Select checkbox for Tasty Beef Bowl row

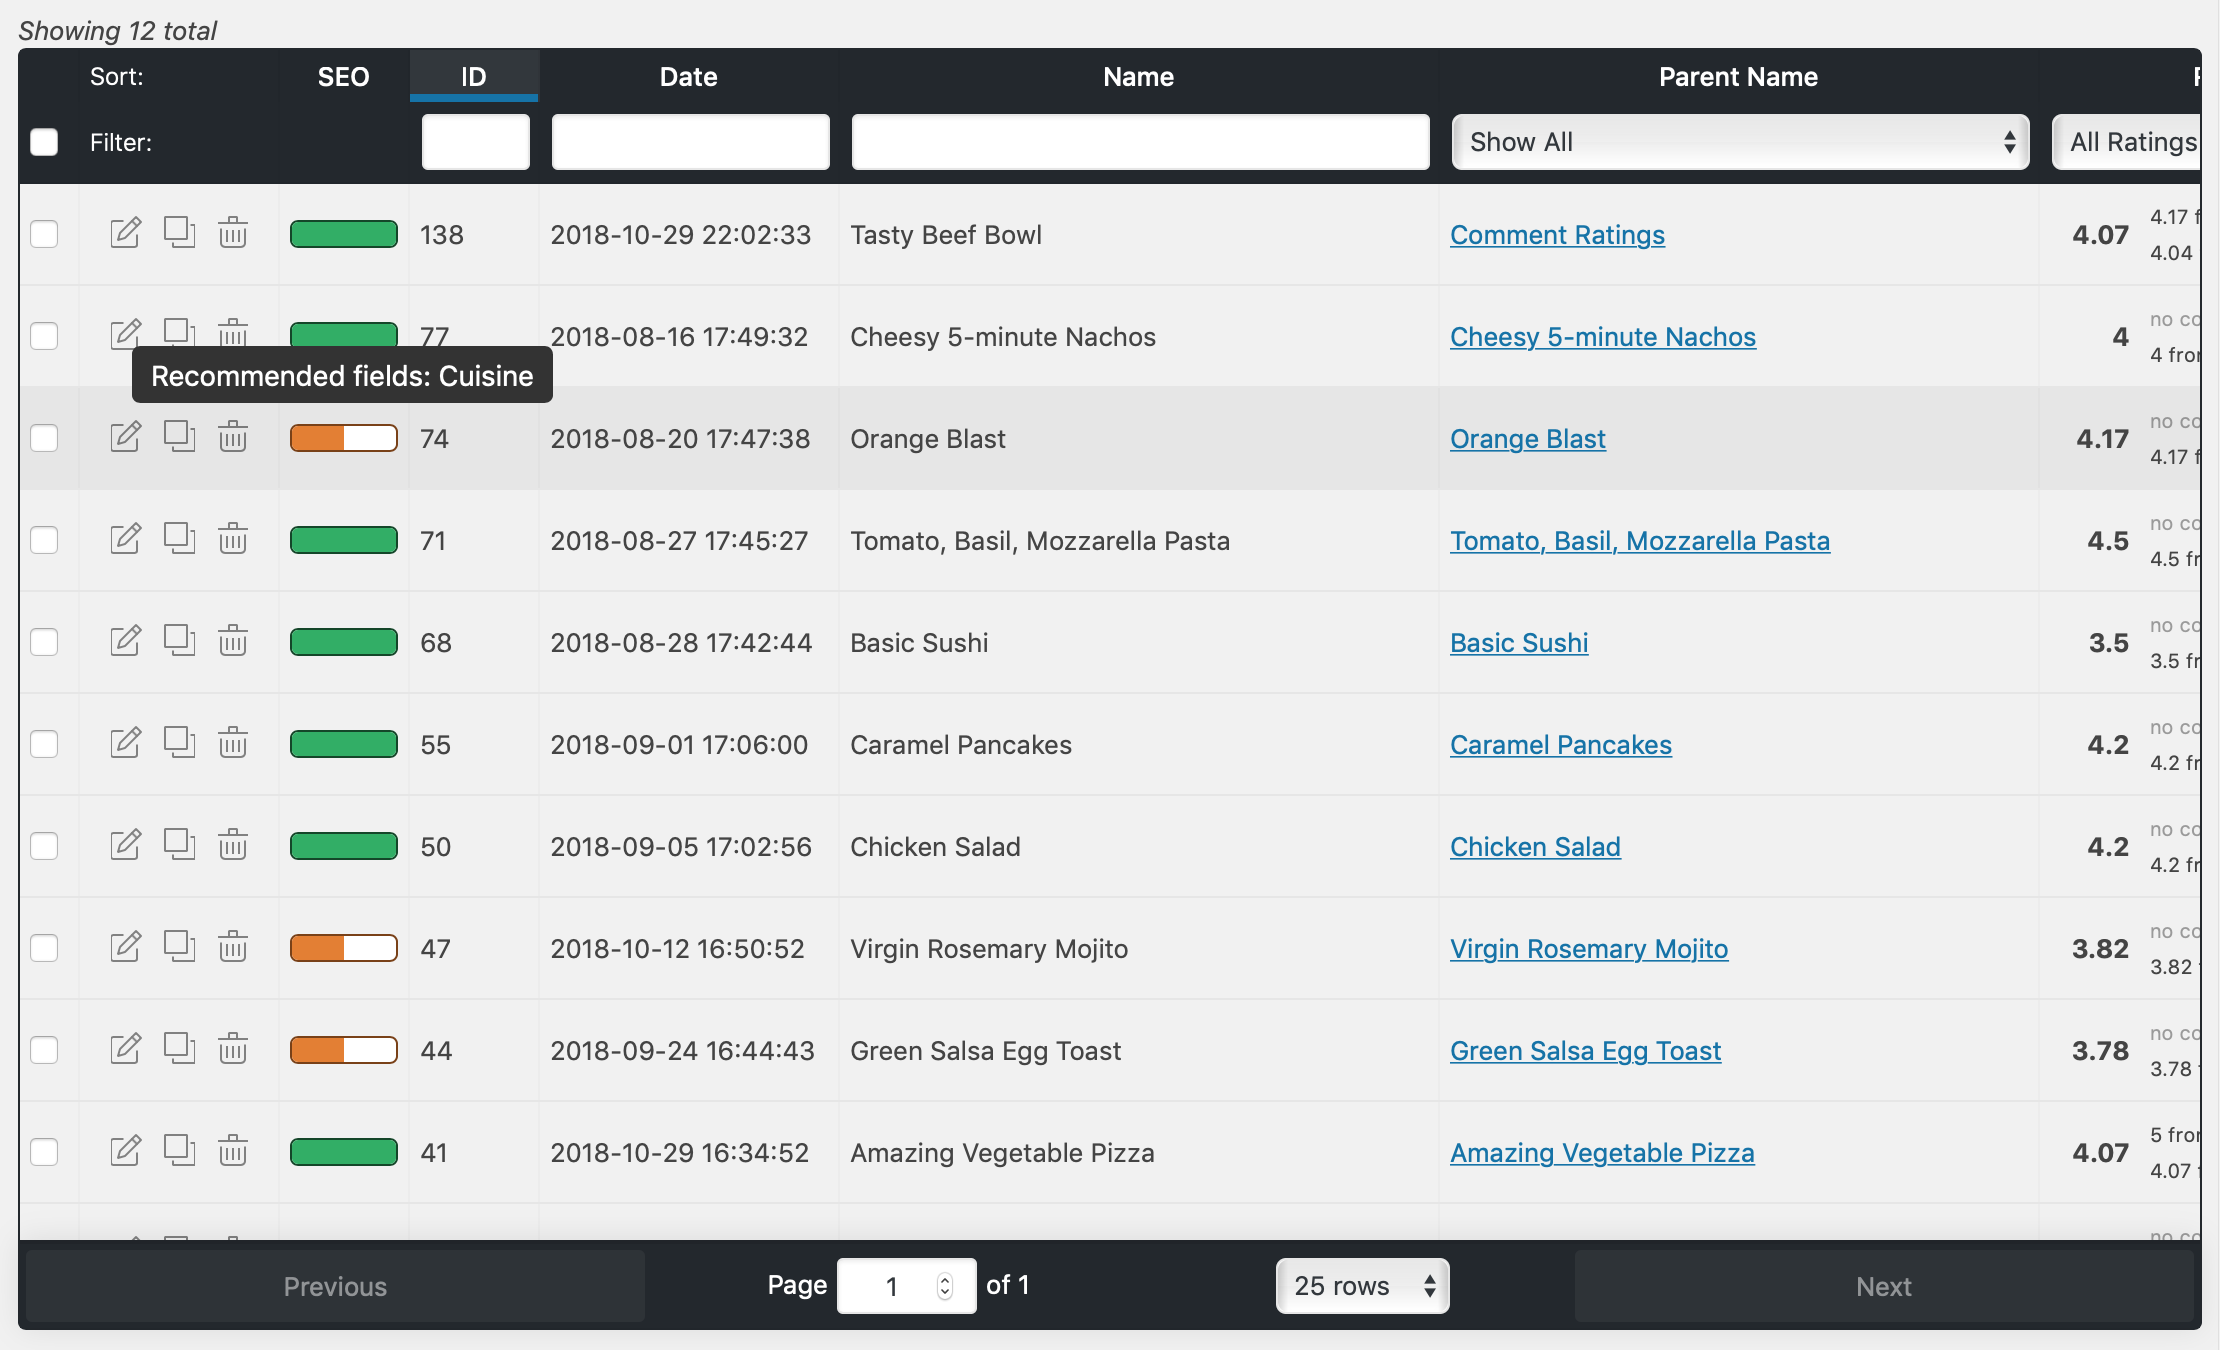tap(44, 234)
